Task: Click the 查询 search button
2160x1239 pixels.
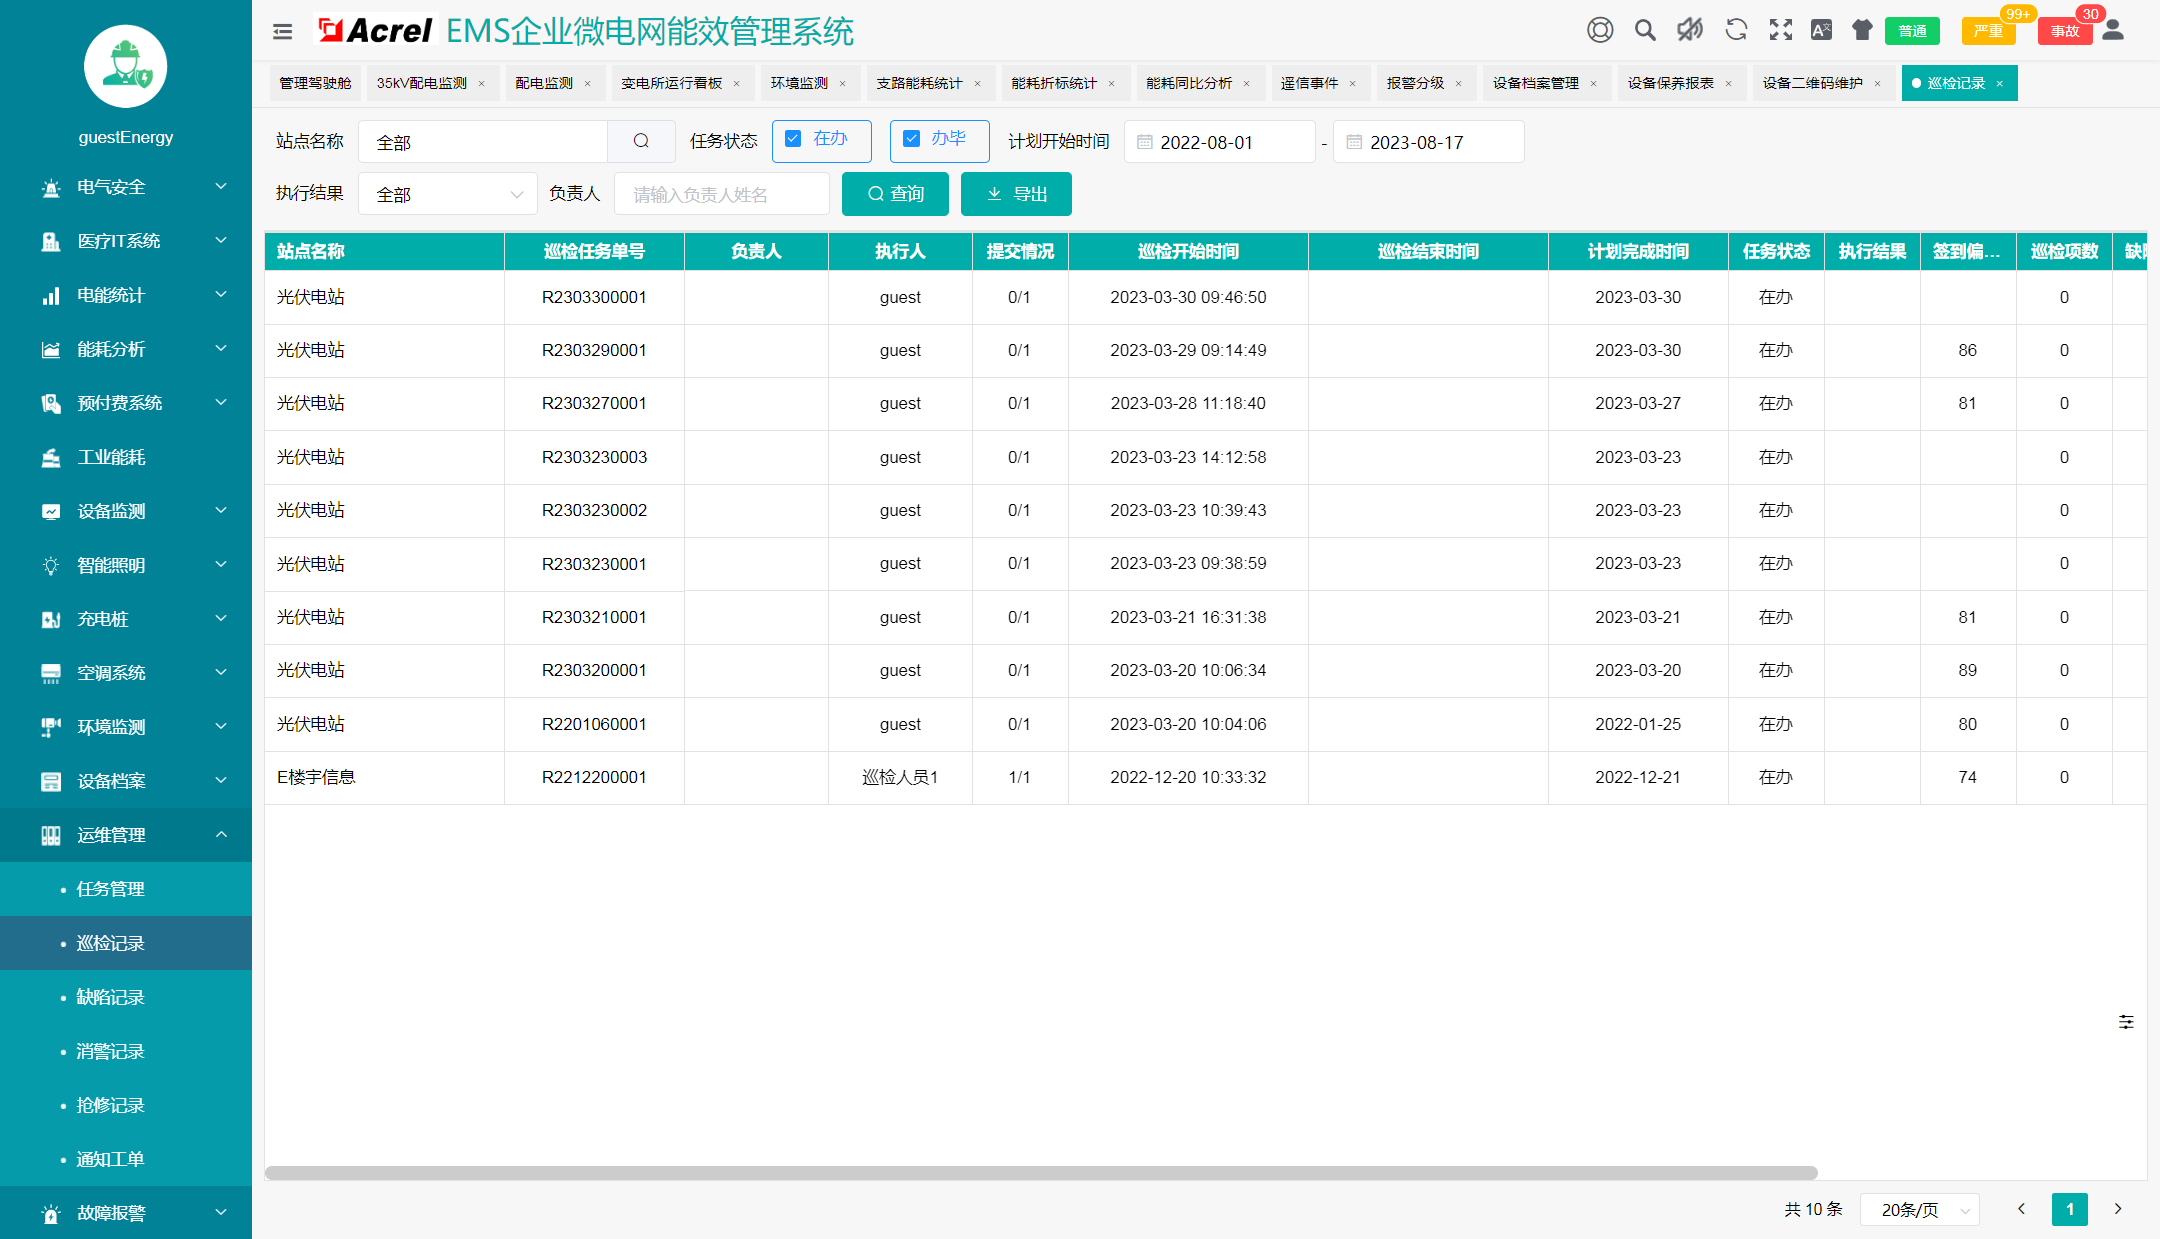Action: (x=895, y=194)
